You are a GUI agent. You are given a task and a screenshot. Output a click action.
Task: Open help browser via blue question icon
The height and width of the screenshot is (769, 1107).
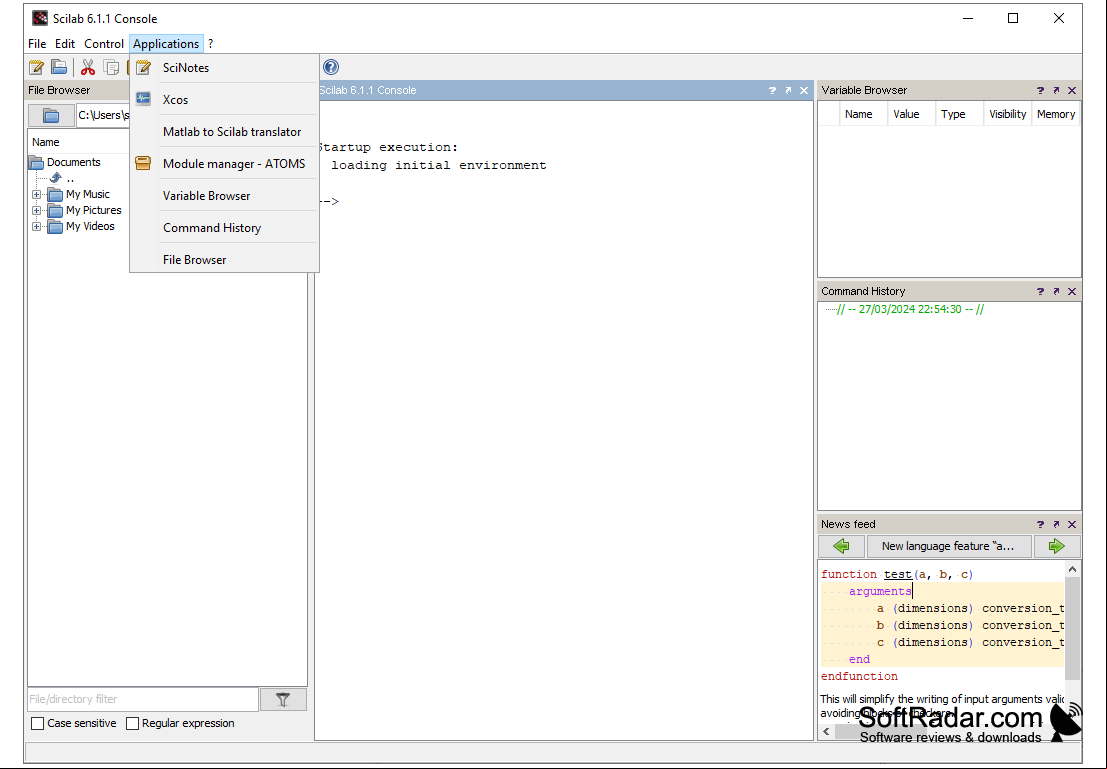(330, 67)
